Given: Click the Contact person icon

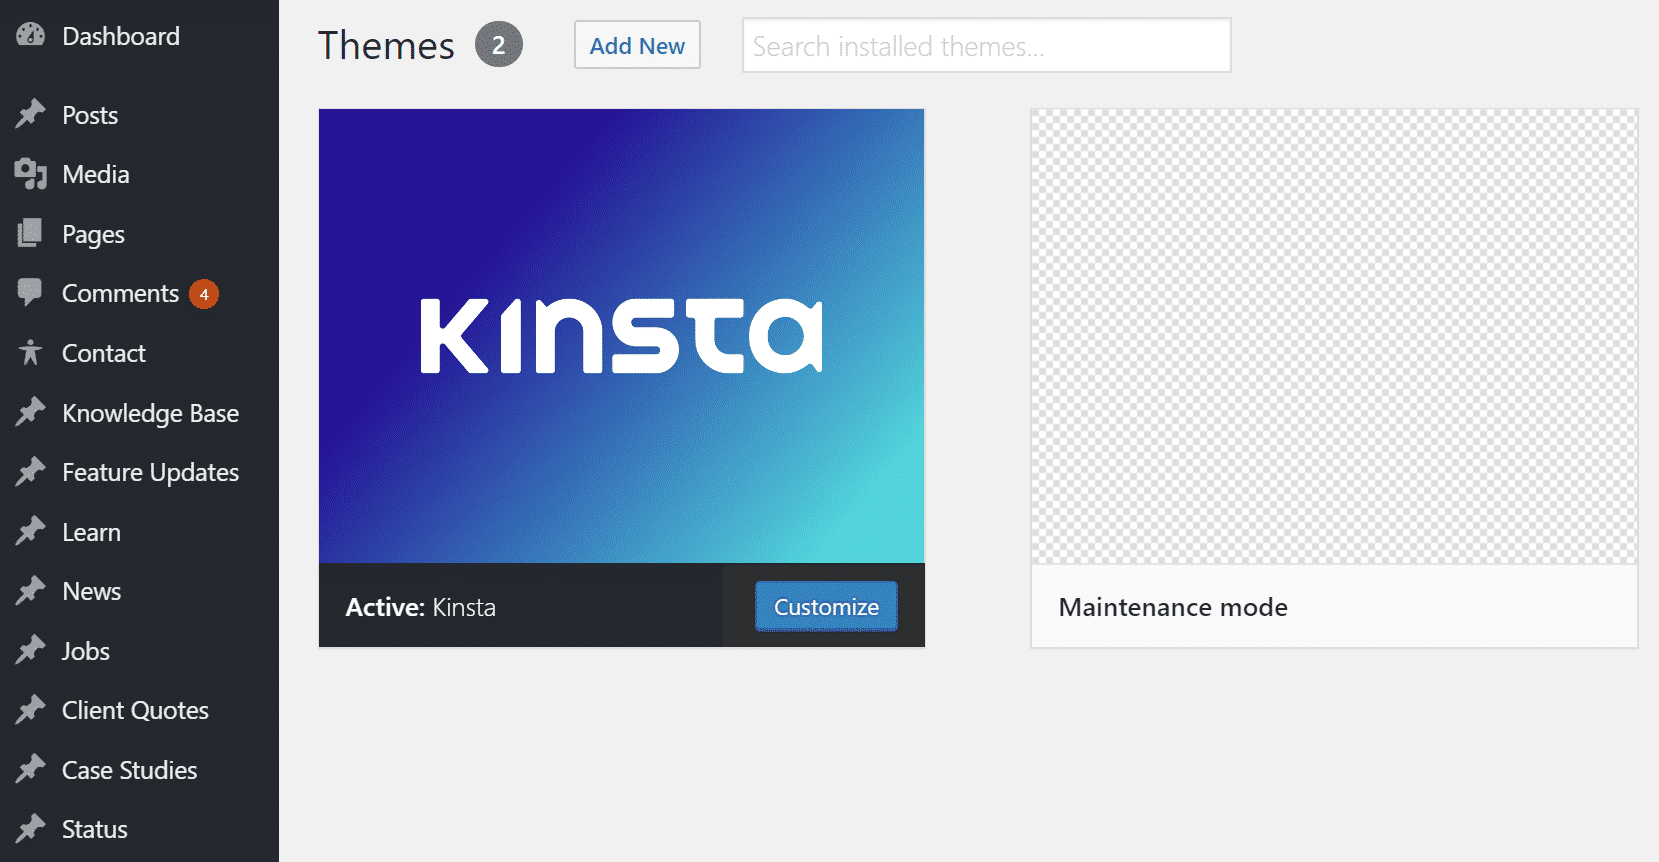Looking at the screenshot, I should (x=31, y=353).
